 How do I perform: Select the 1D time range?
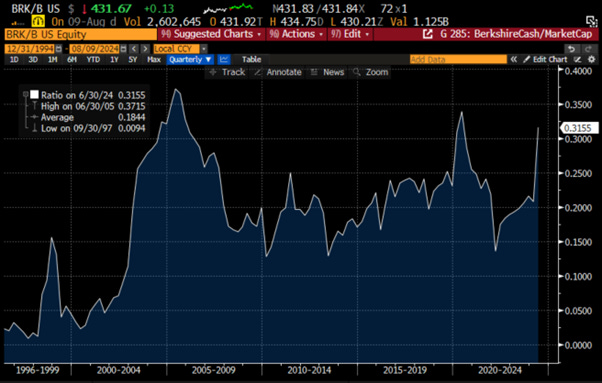pyautogui.click(x=14, y=59)
